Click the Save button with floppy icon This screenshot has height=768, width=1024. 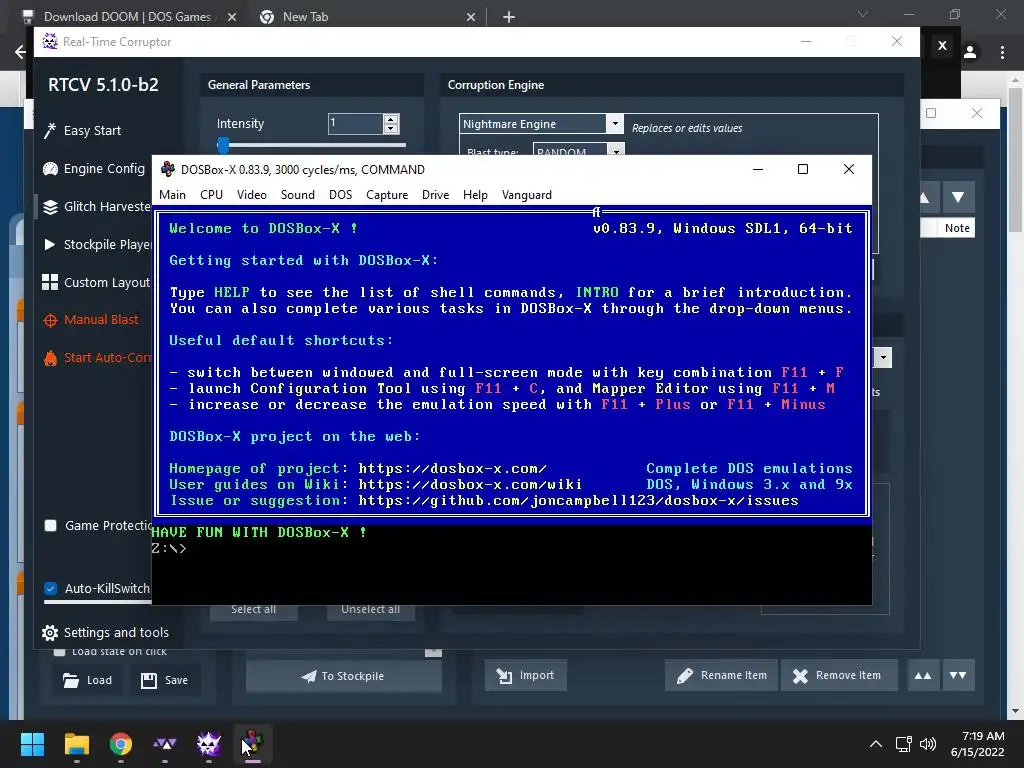165,680
